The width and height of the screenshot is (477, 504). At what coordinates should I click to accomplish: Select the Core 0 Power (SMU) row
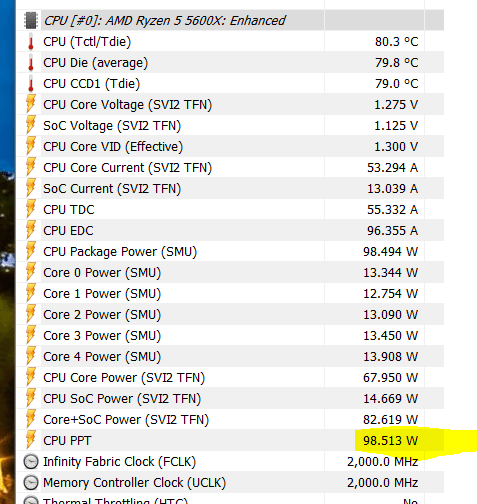(230, 273)
